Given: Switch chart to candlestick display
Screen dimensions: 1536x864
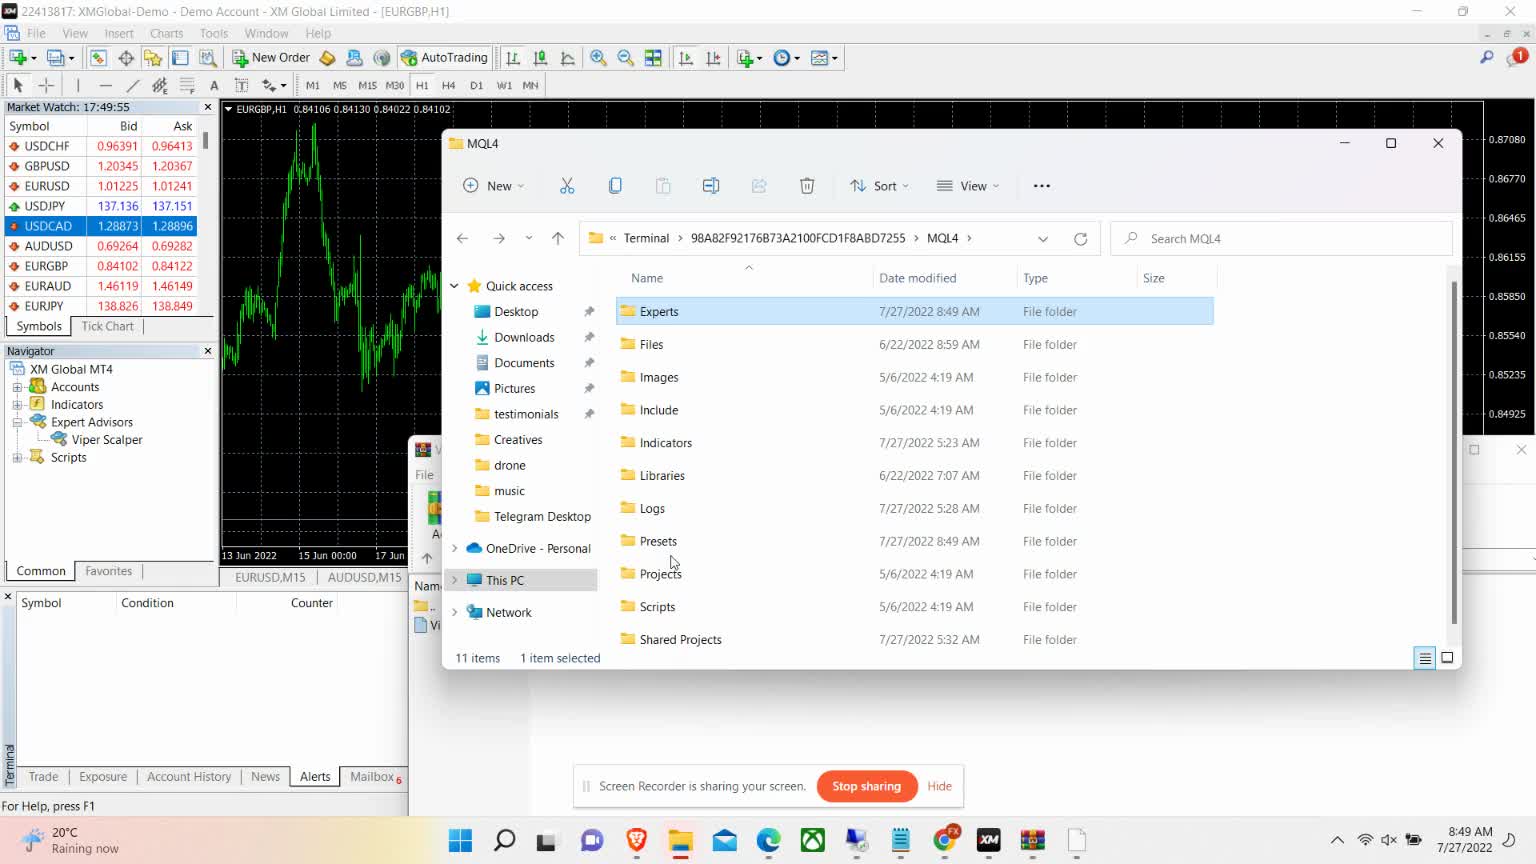Looking at the screenshot, I should [x=540, y=57].
